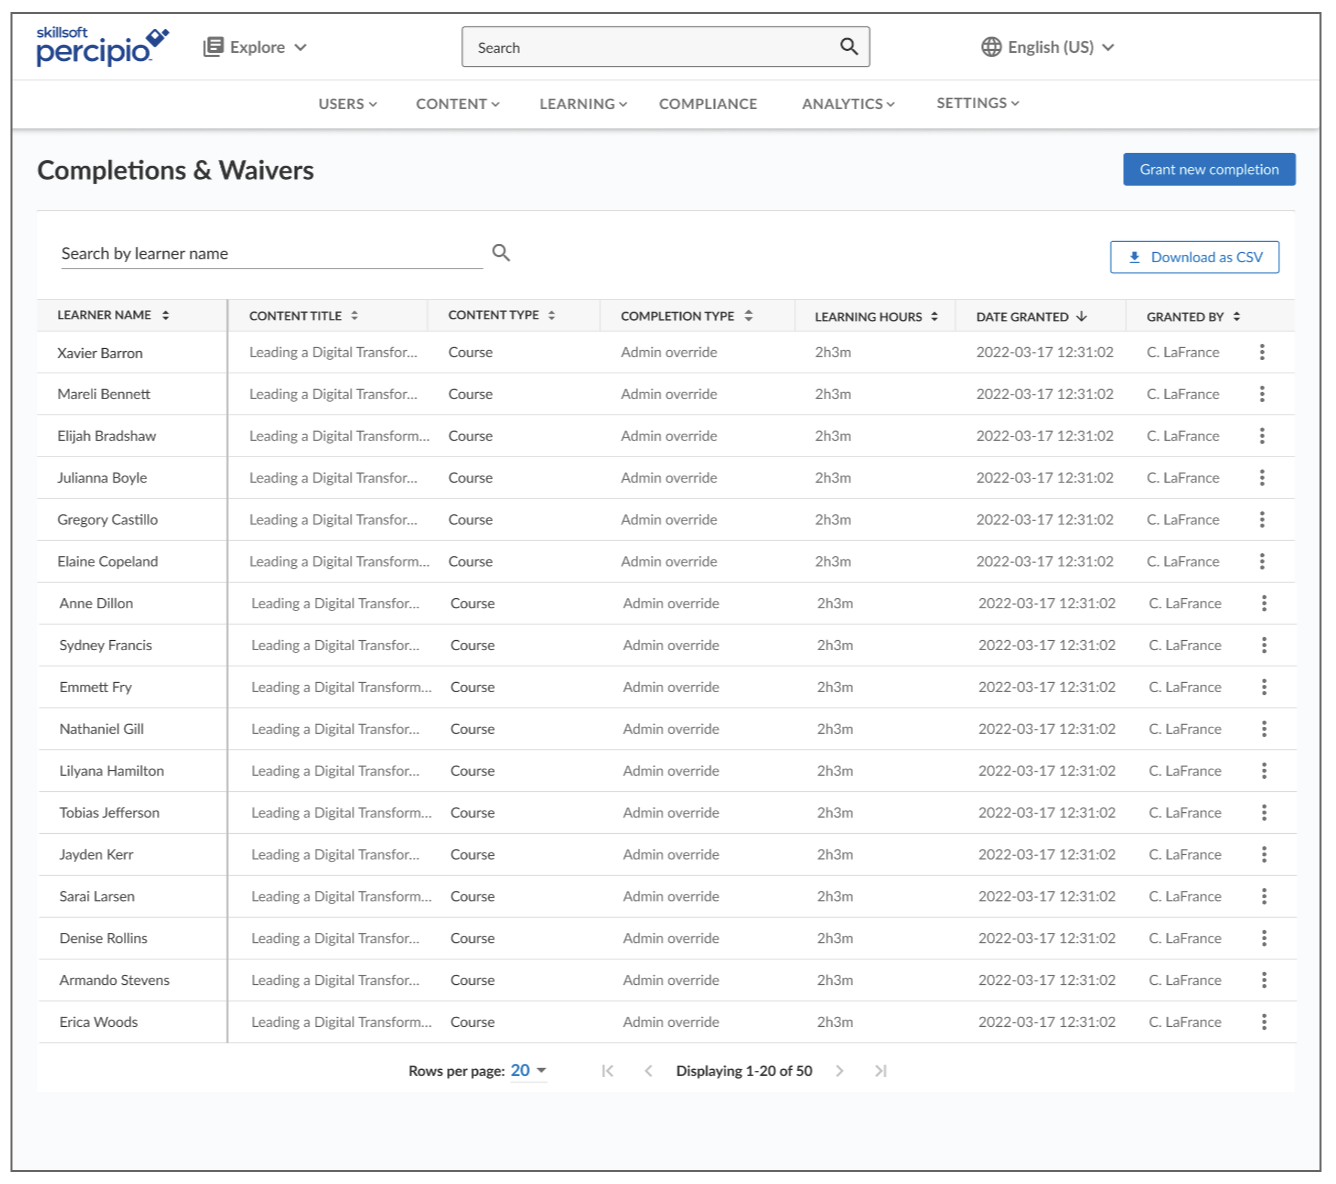Viewport: 1336px width, 1184px height.
Task: Open actions menu for Elaine Copeland row
Action: pyautogui.click(x=1262, y=562)
